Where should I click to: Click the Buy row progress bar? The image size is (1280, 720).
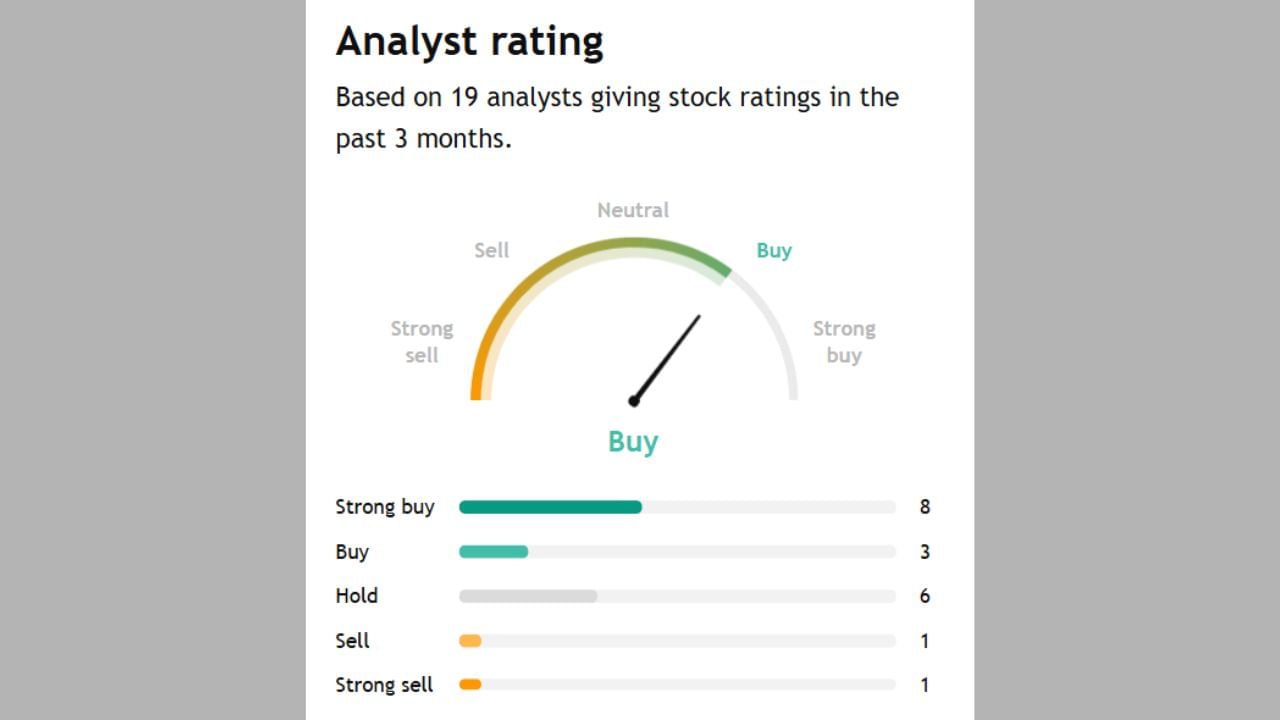493,552
